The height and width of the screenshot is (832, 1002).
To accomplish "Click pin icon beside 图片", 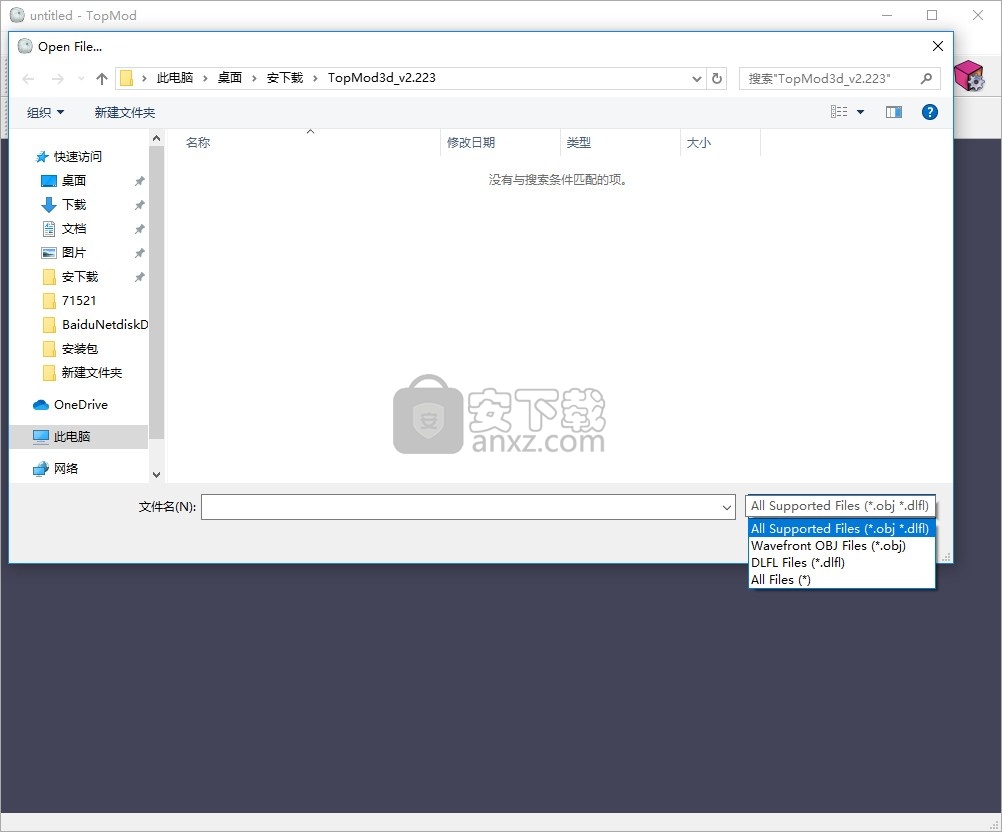I will coord(139,252).
